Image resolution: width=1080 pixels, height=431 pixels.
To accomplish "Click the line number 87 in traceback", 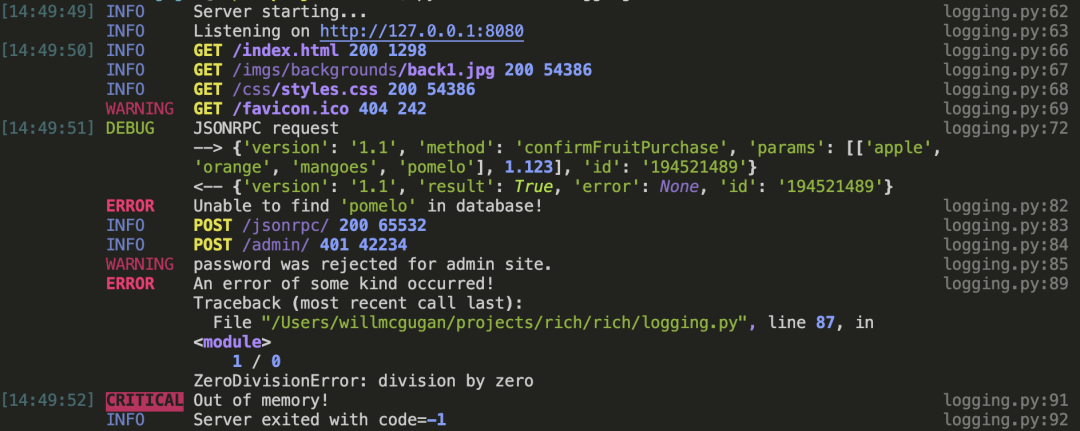I will click(x=825, y=322).
